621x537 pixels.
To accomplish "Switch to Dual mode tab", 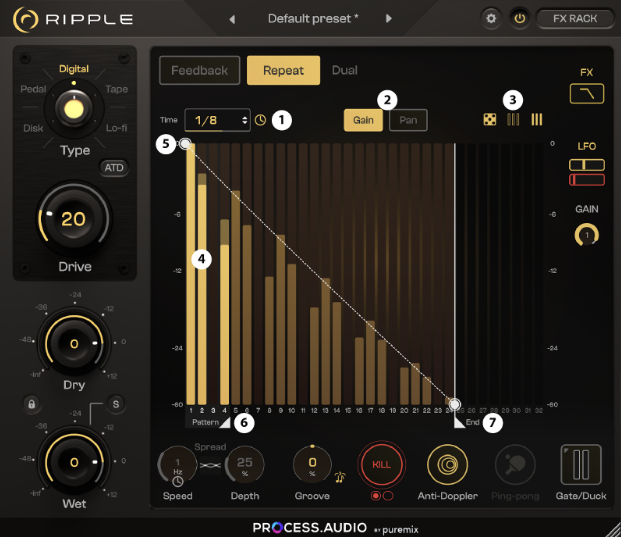I will pyautogui.click(x=345, y=70).
